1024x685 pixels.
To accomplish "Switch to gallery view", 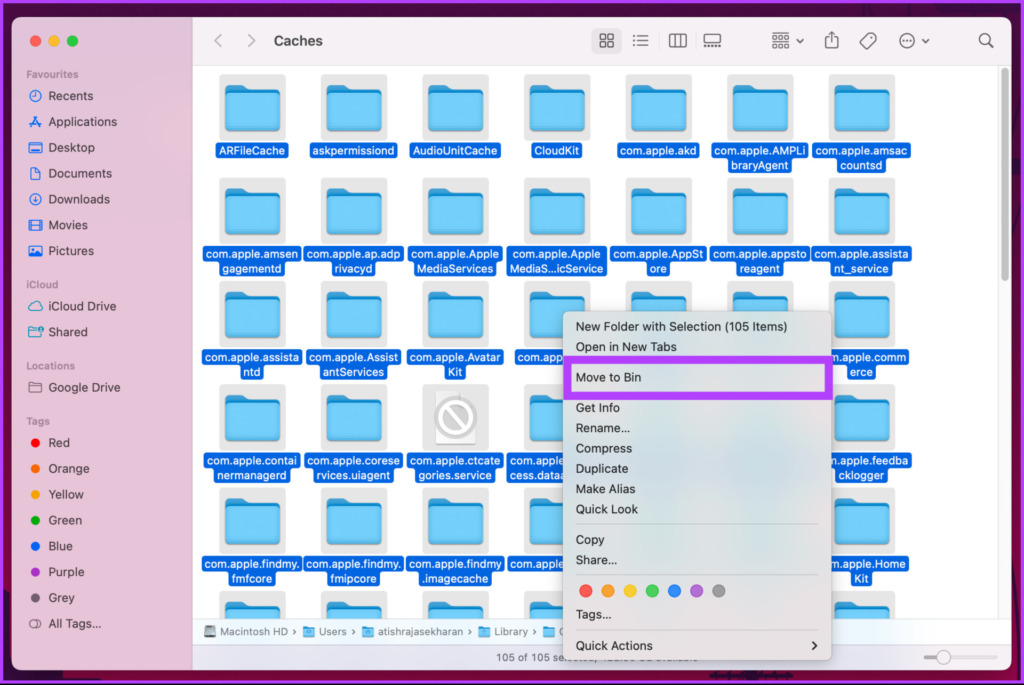I will coord(712,41).
